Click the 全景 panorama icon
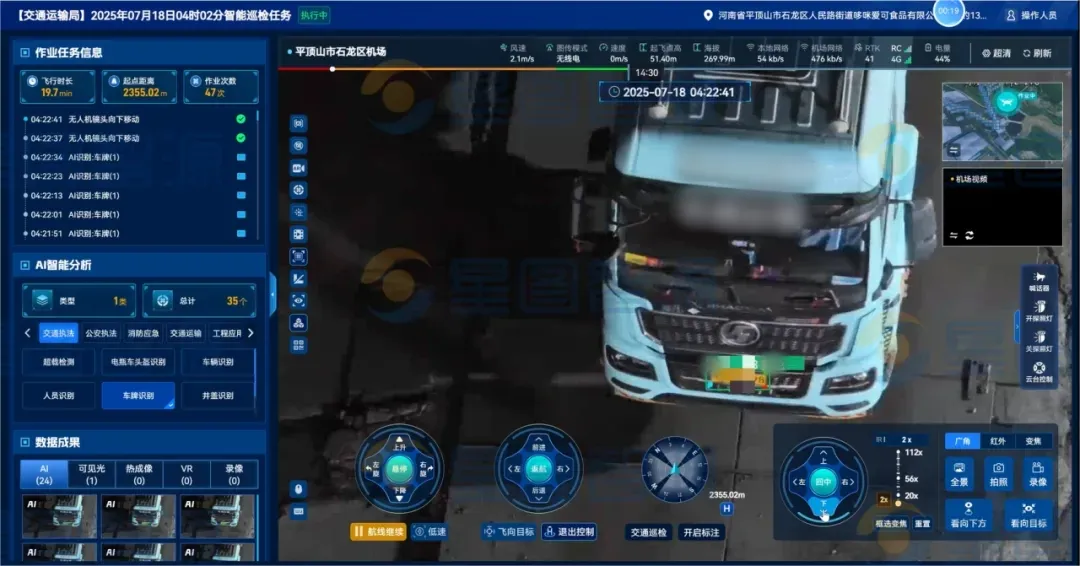This screenshot has height=566, width=1080. tap(958, 473)
